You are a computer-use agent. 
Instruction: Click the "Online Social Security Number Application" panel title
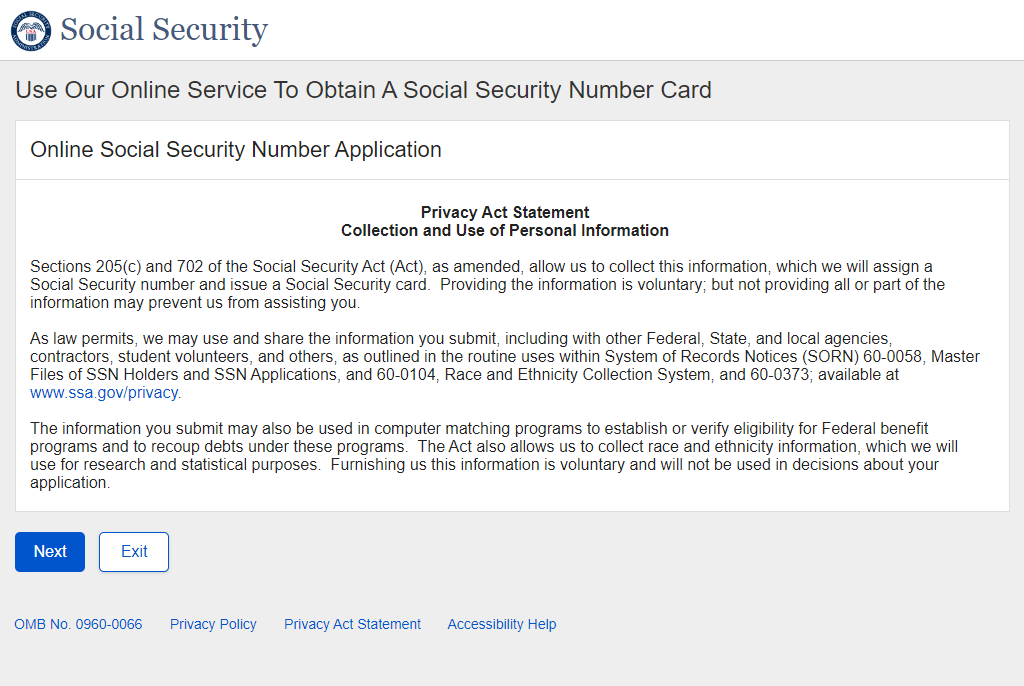click(x=236, y=150)
